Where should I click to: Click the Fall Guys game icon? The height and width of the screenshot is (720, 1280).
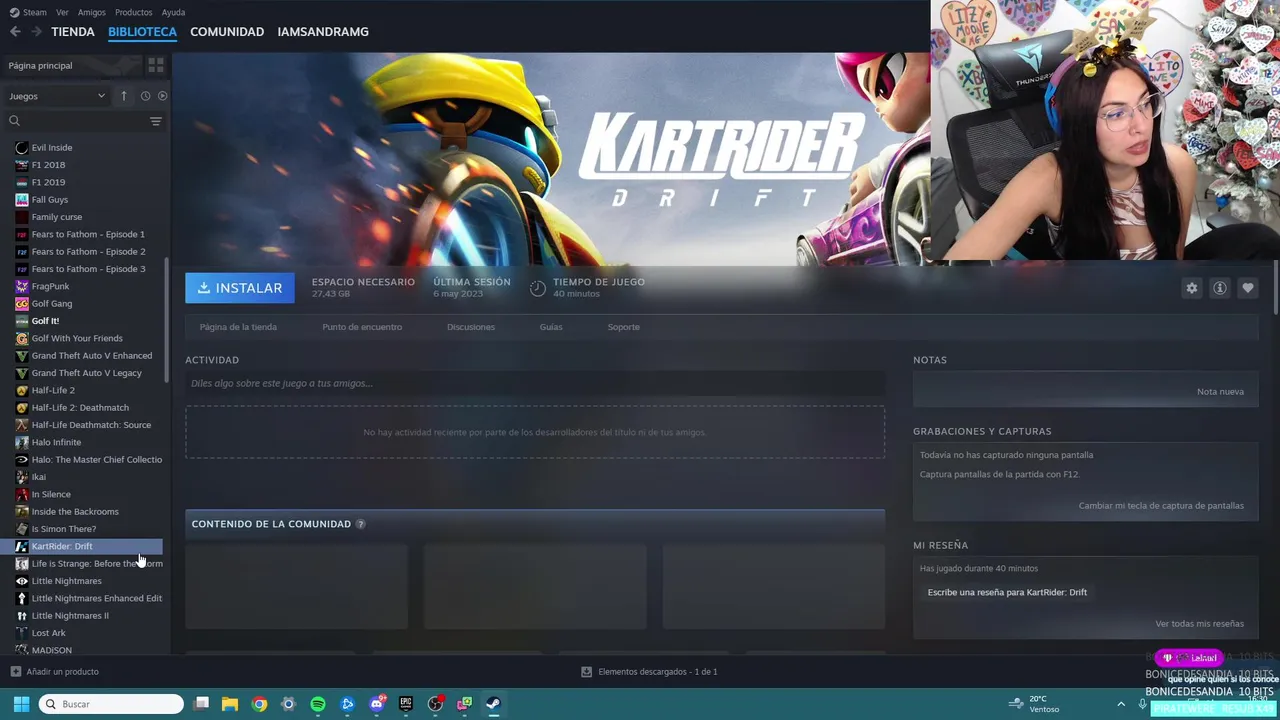click(22, 200)
